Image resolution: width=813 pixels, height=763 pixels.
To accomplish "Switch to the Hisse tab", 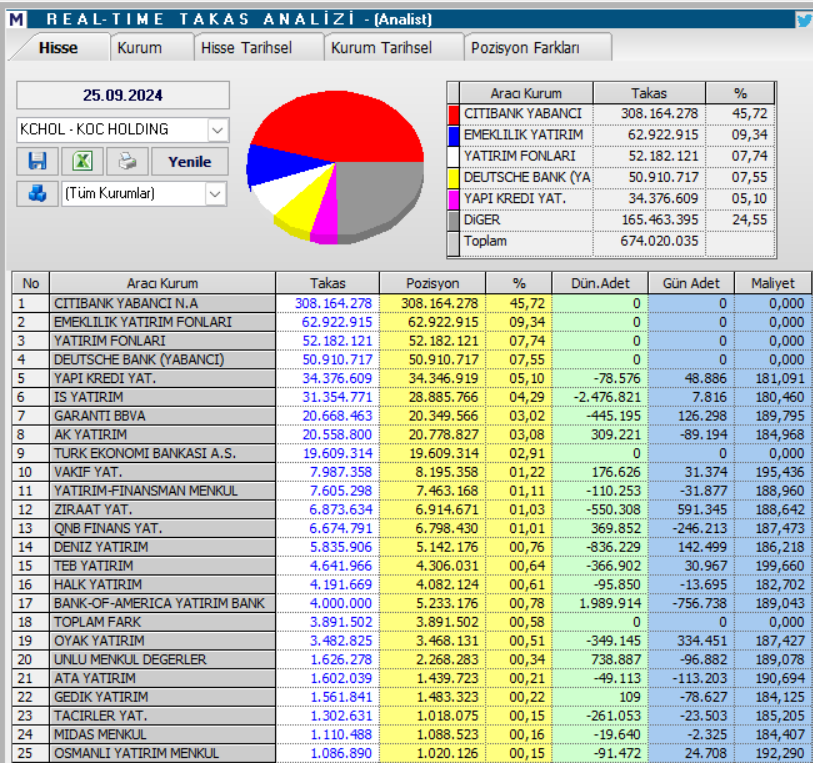I will tap(58, 48).
